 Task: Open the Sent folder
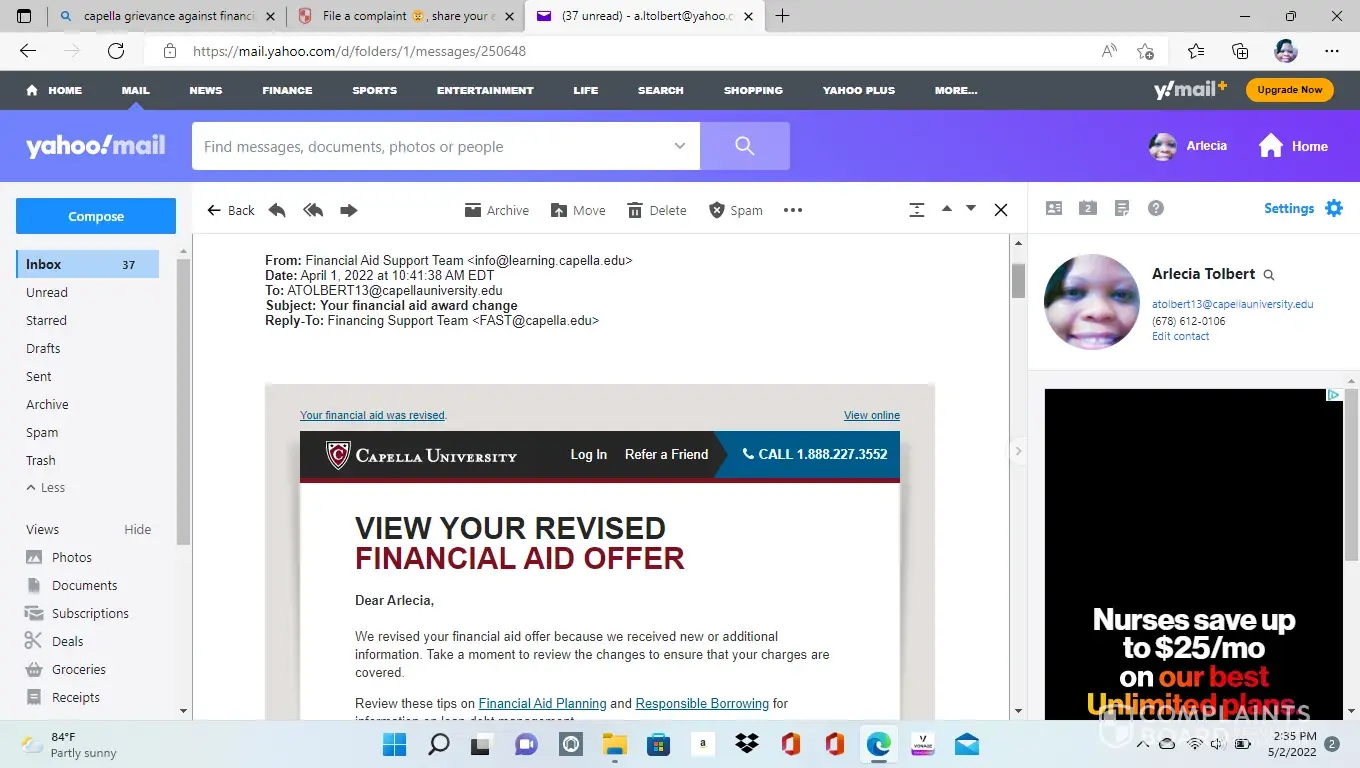click(39, 376)
